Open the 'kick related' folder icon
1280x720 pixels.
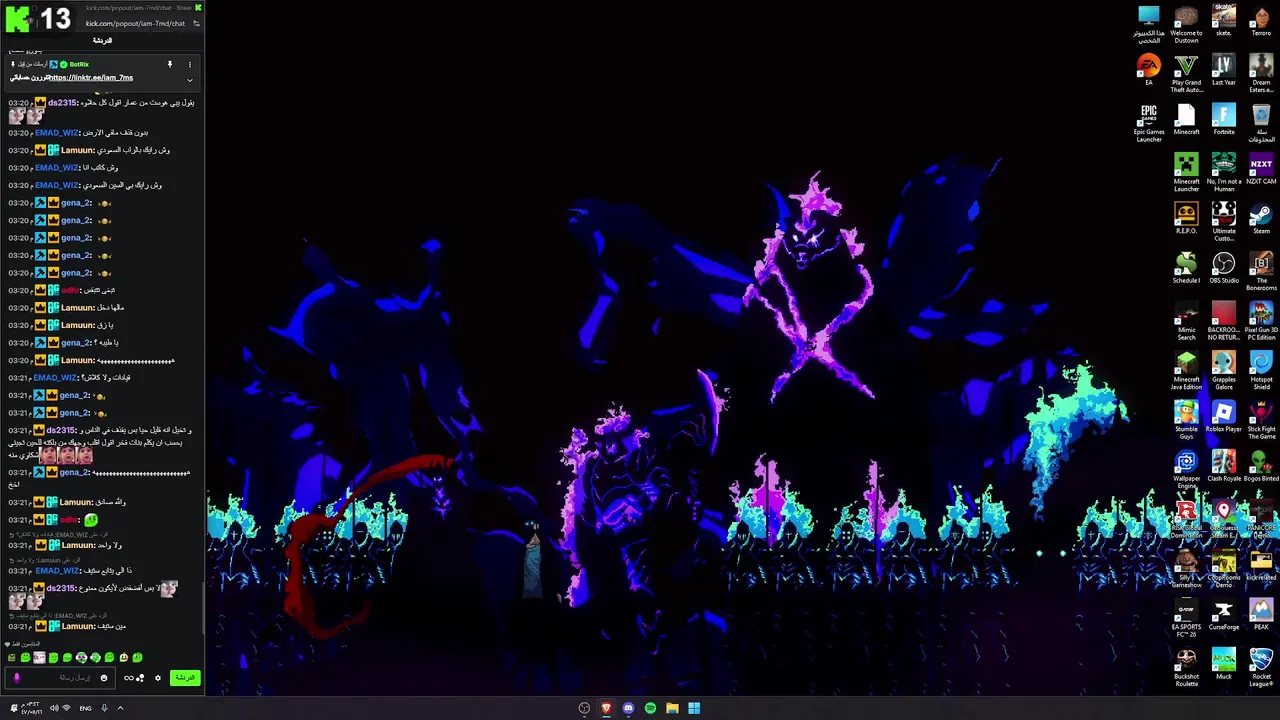point(1261,564)
